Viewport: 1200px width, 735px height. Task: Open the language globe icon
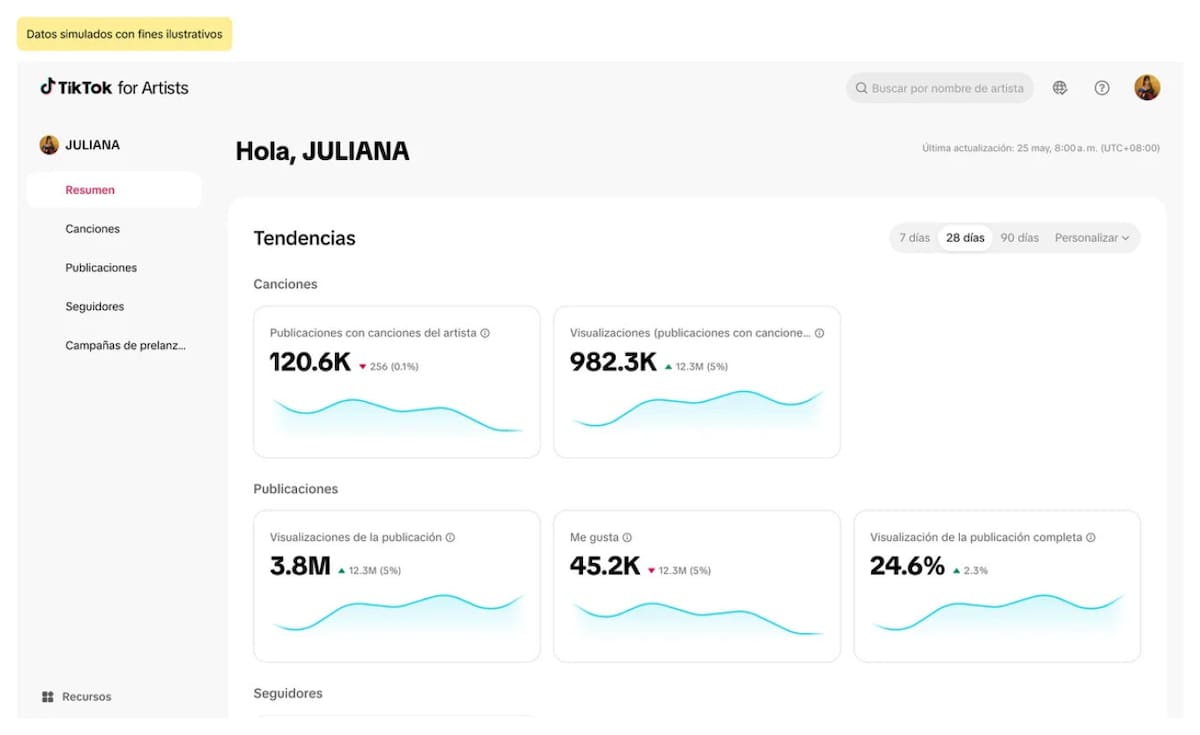pyautogui.click(x=1060, y=88)
